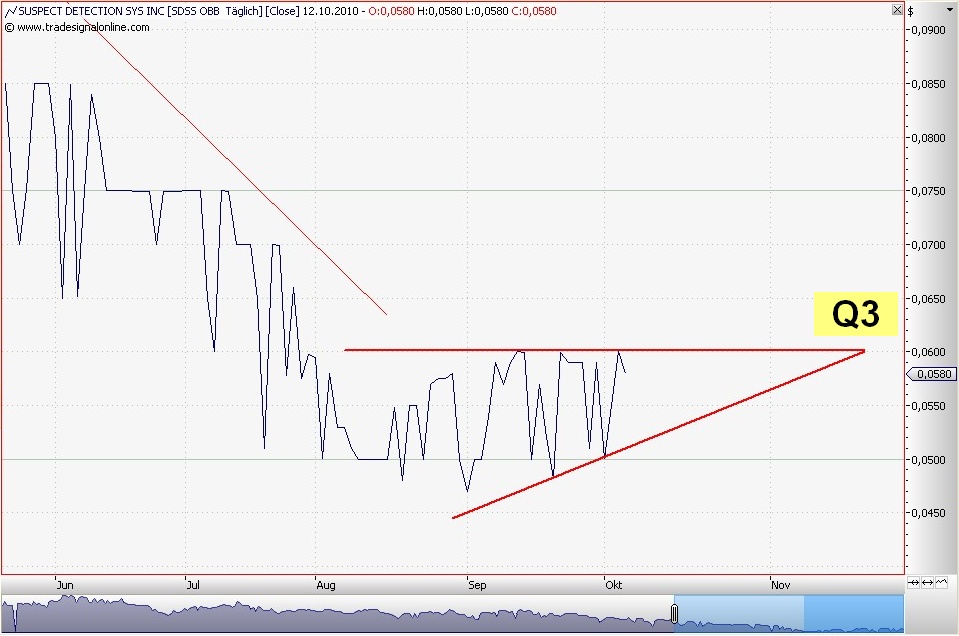This screenshot has height=636, width=959.
Task: Select the yellow Q3 annotation label
Action: point(856,314)
